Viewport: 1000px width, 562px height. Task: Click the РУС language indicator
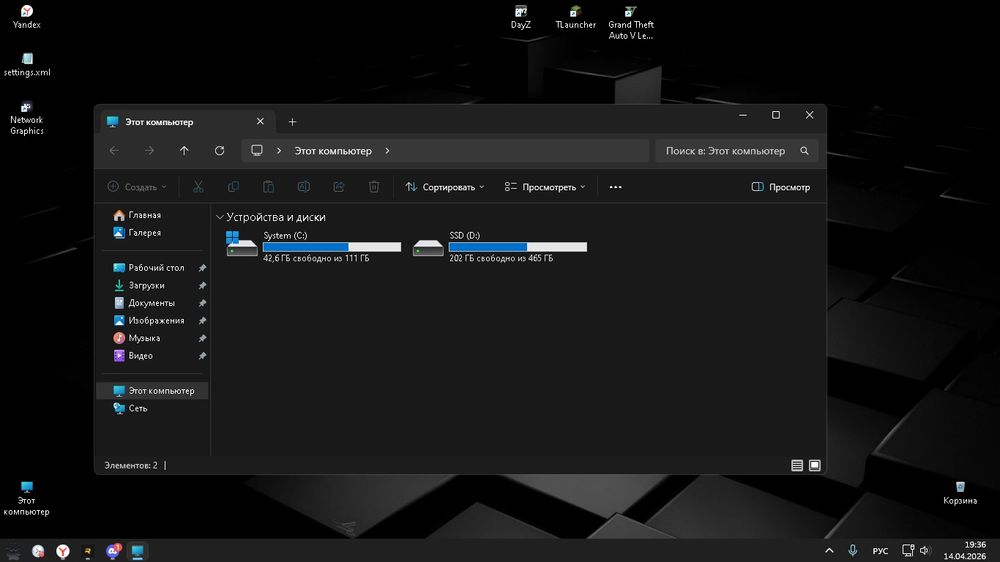coord(880,551)
